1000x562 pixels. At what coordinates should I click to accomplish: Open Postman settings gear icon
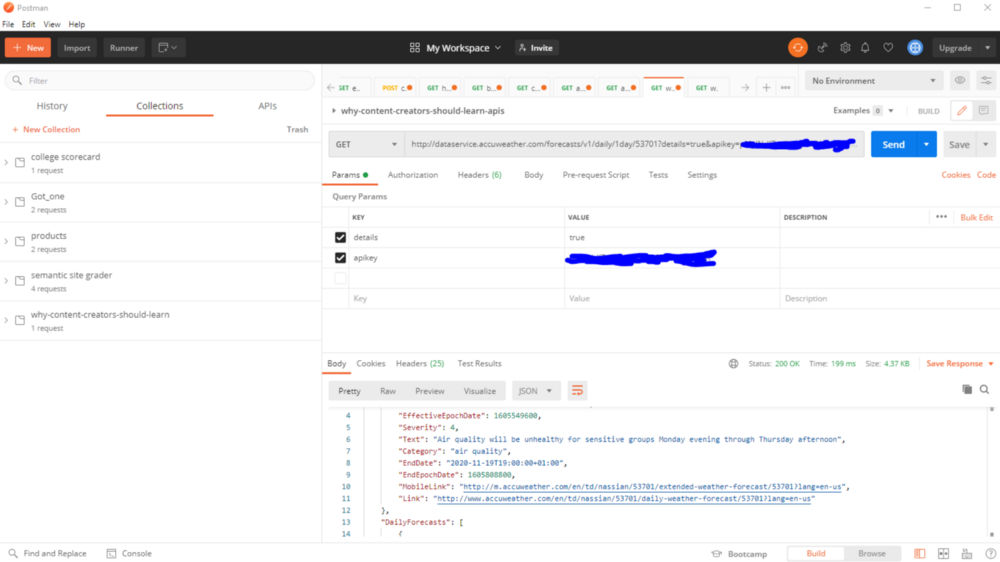click(845, 48)
